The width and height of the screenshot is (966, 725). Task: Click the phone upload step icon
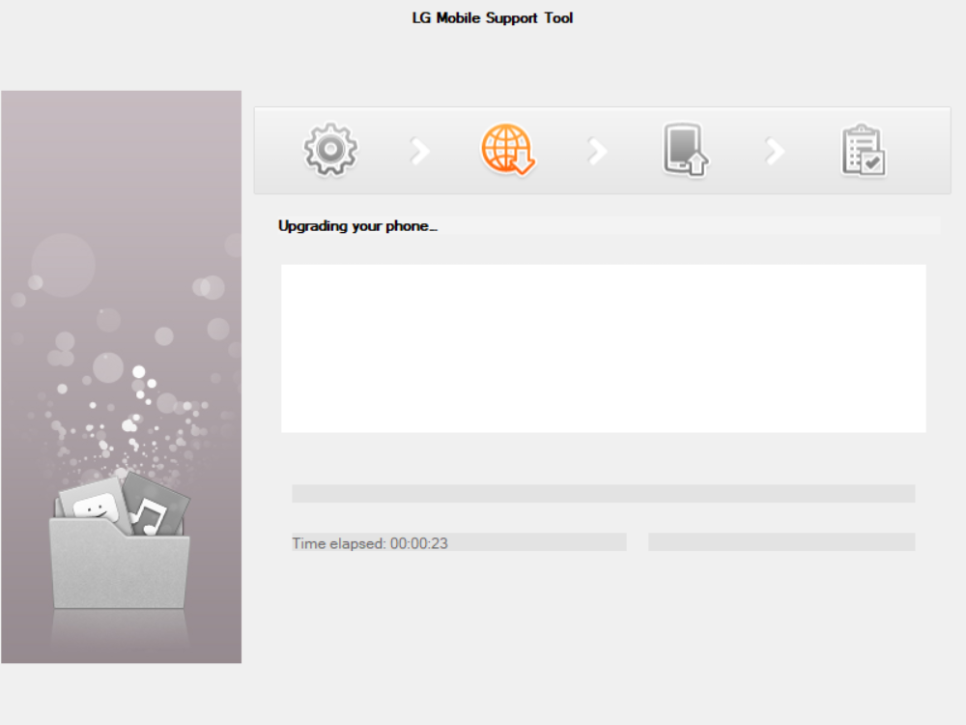click(x=685, y=150)
